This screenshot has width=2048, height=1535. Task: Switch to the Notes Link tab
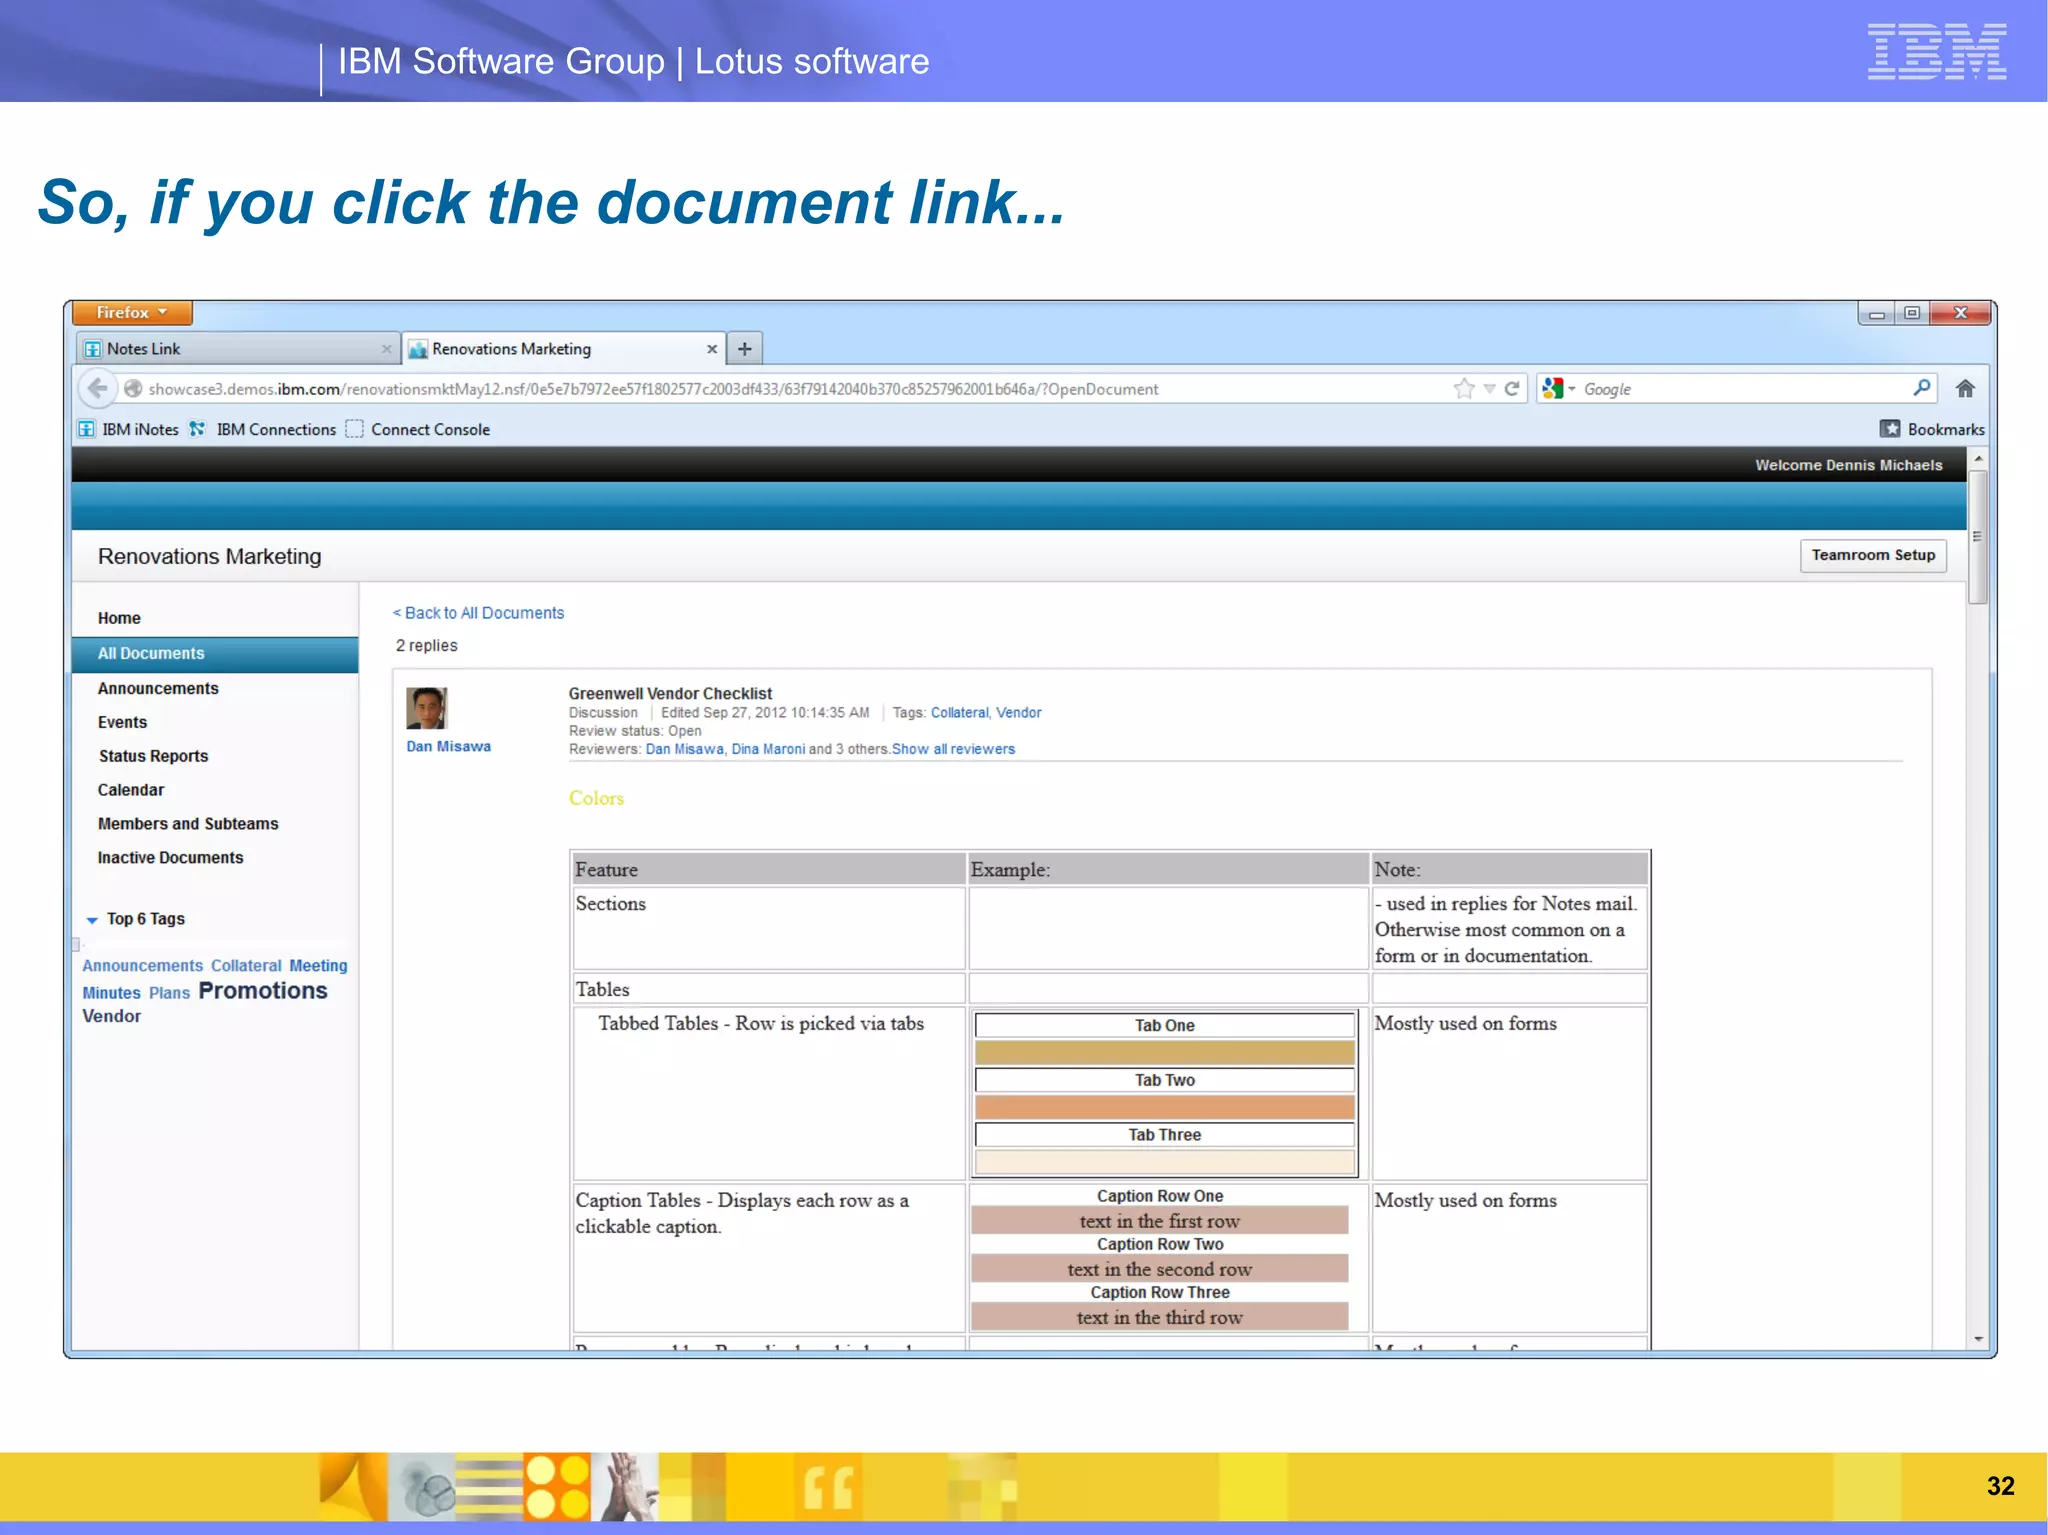point(237,349)
